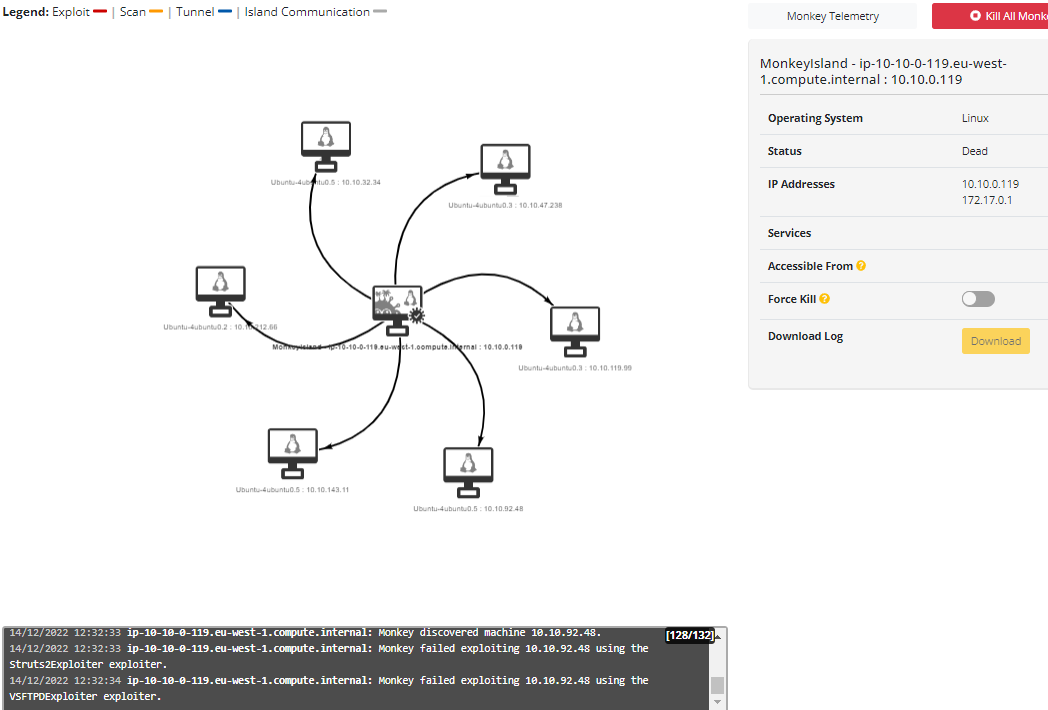
Task: Toggle the Force Kill switch
Action: 978,299
